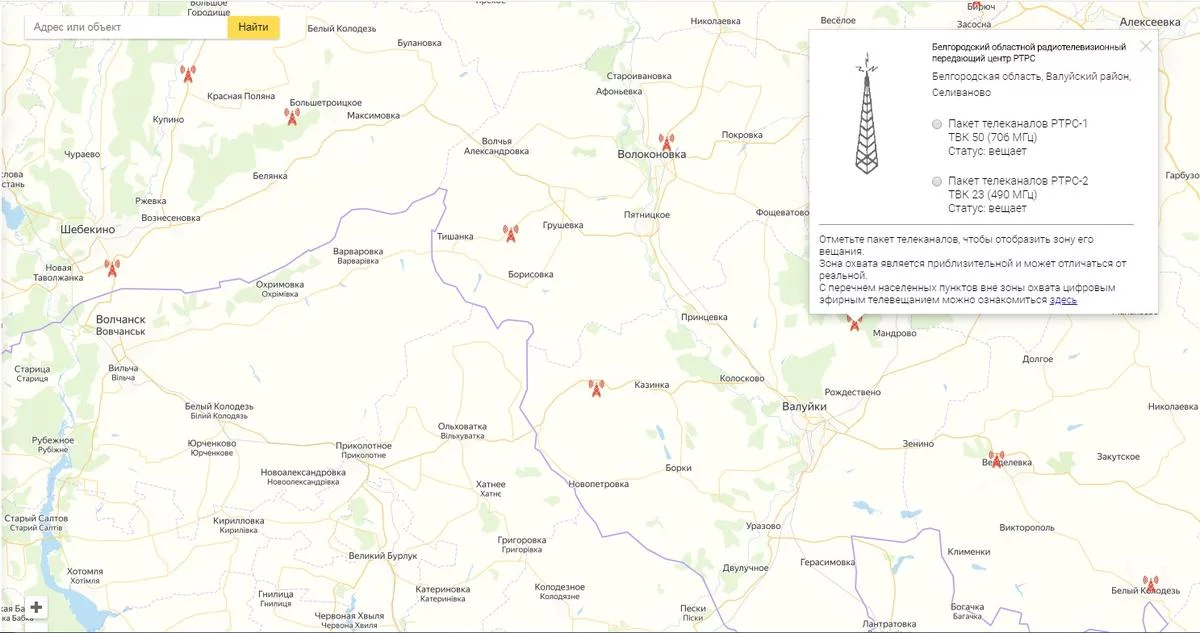The width and height of the screenshot is (1200, 633).
Task: Select РТРС-2 package radio button
Action: click(x=937, y=181)
